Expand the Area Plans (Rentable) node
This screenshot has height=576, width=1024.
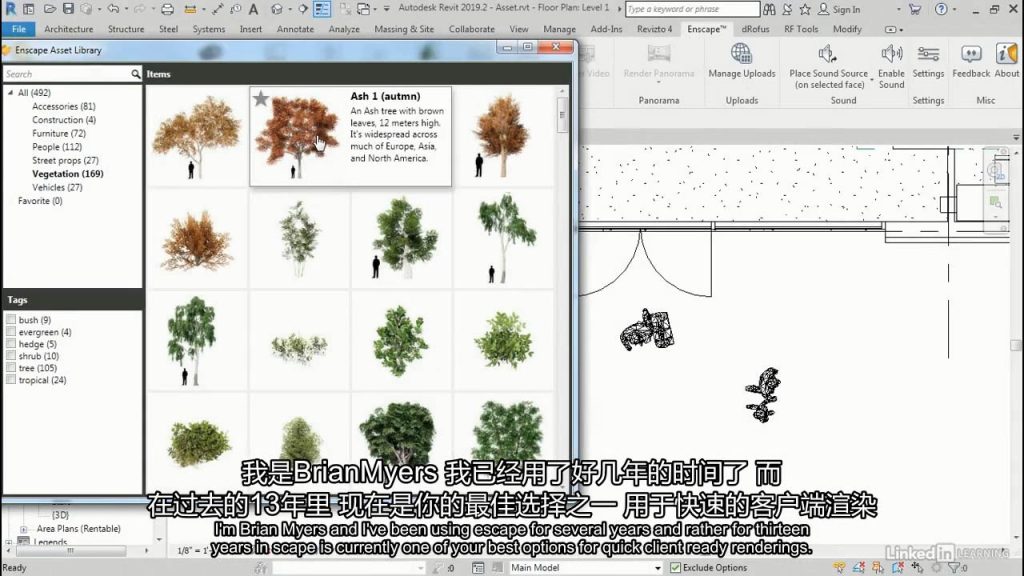point(24,529)
